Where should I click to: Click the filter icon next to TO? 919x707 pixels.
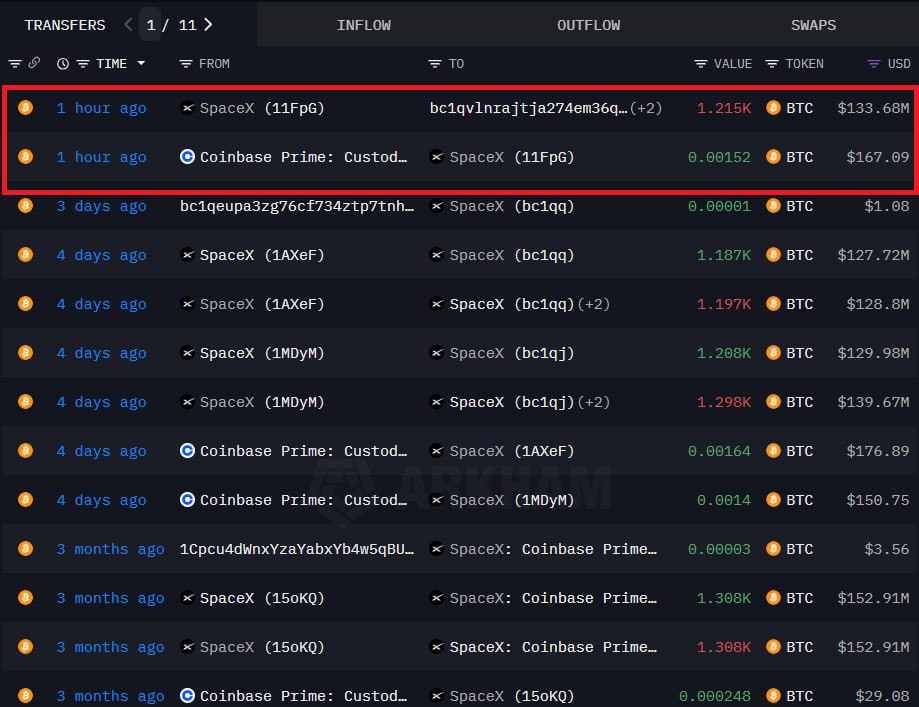(x=434, y=64)
